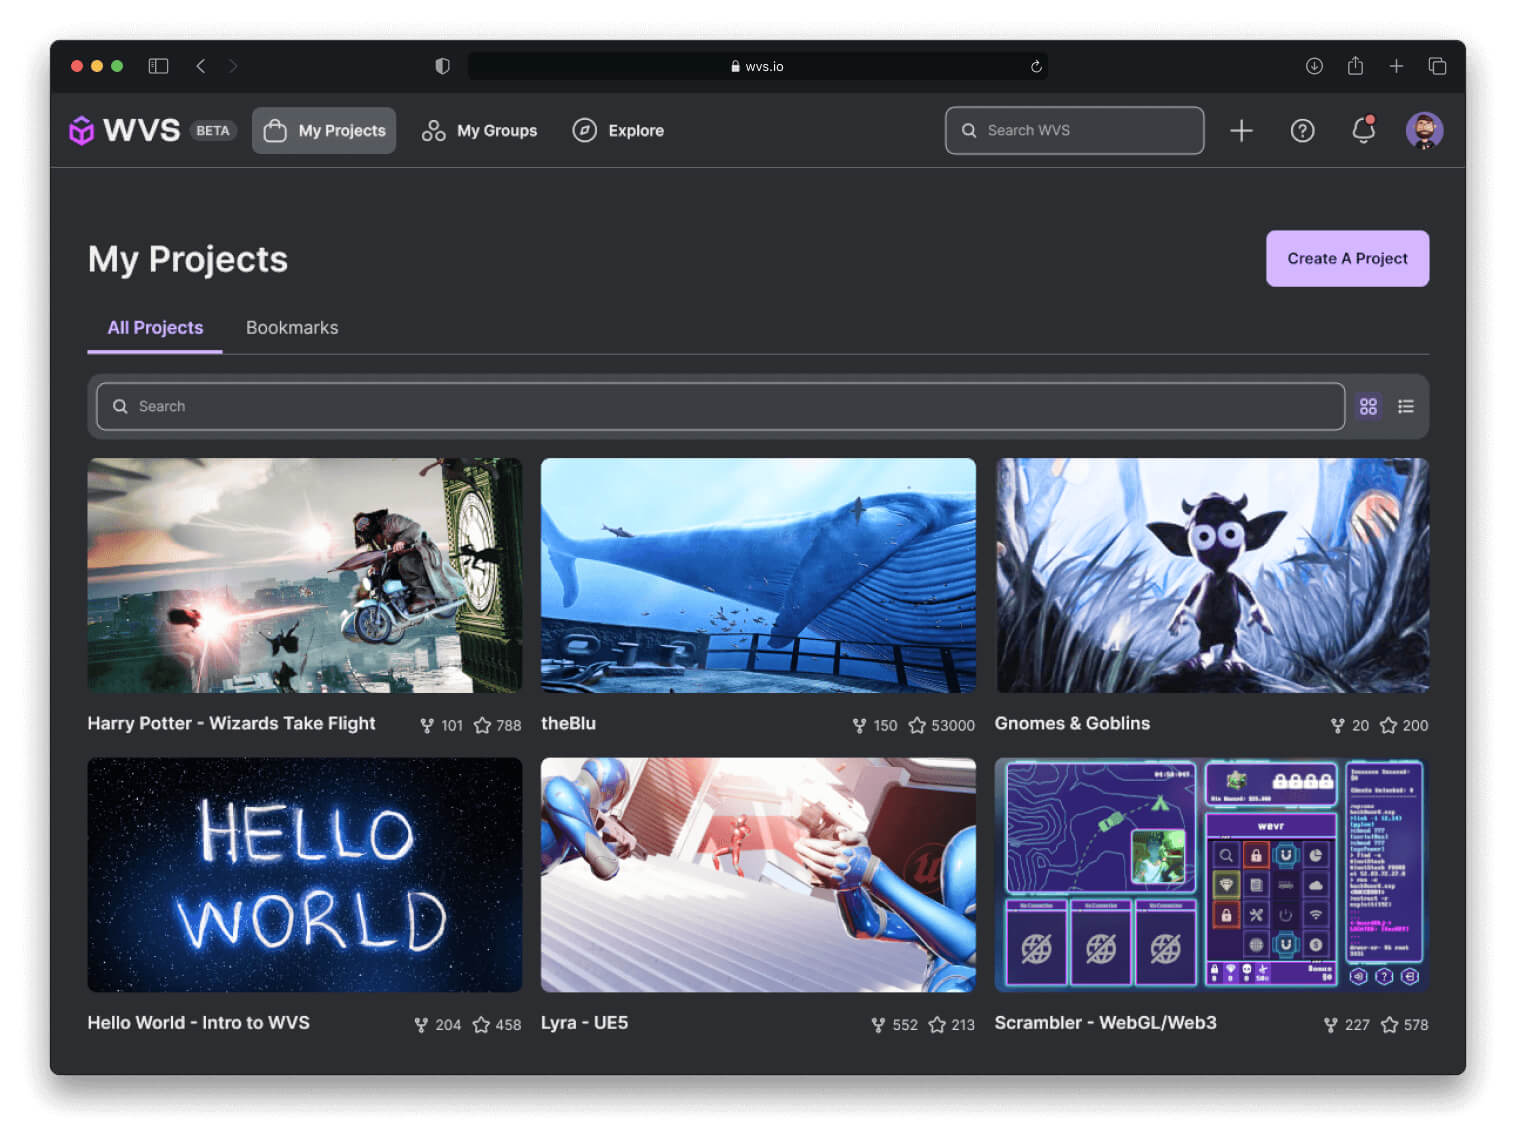This screenshot has width=1516, height=1135.
Task: Open the Bookmarks tab
Action: 292,328
